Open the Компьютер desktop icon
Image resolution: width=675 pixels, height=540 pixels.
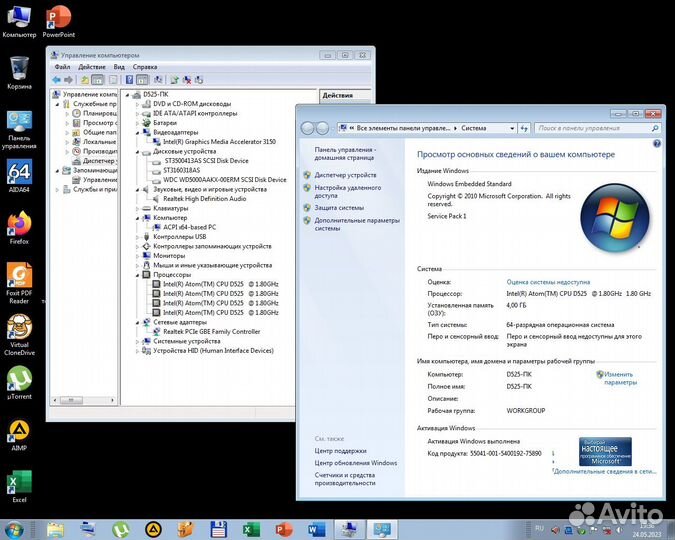tap(19, 21)
